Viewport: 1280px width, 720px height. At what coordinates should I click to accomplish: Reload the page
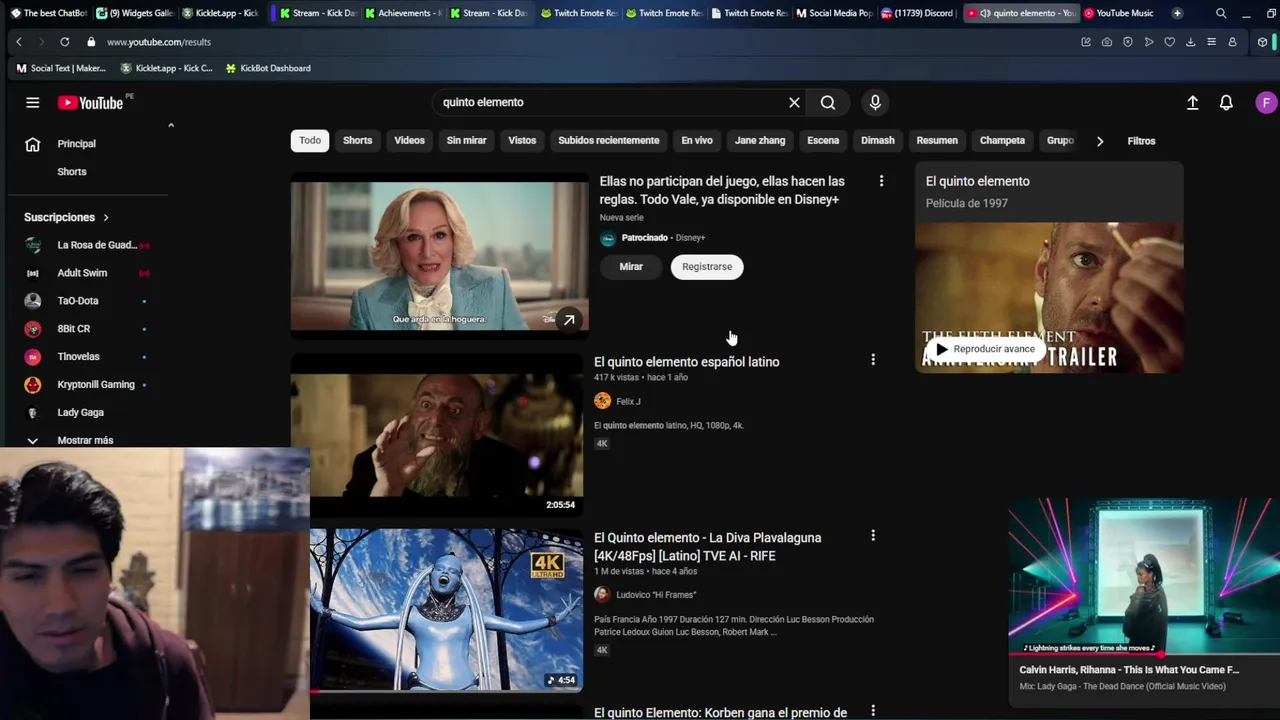(64, 42)
